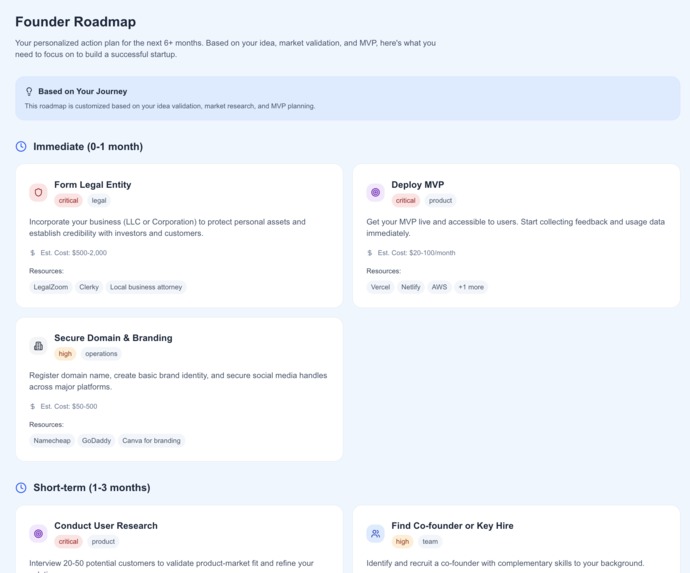Click the operations category tag
690x573 pixels.
point(101,353)
